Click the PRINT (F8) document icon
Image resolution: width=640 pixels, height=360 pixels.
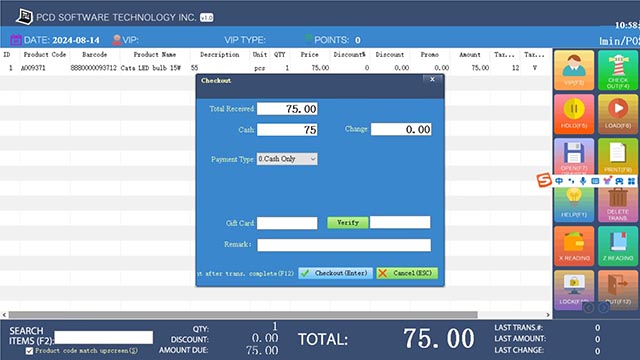[x=618, y=156]
